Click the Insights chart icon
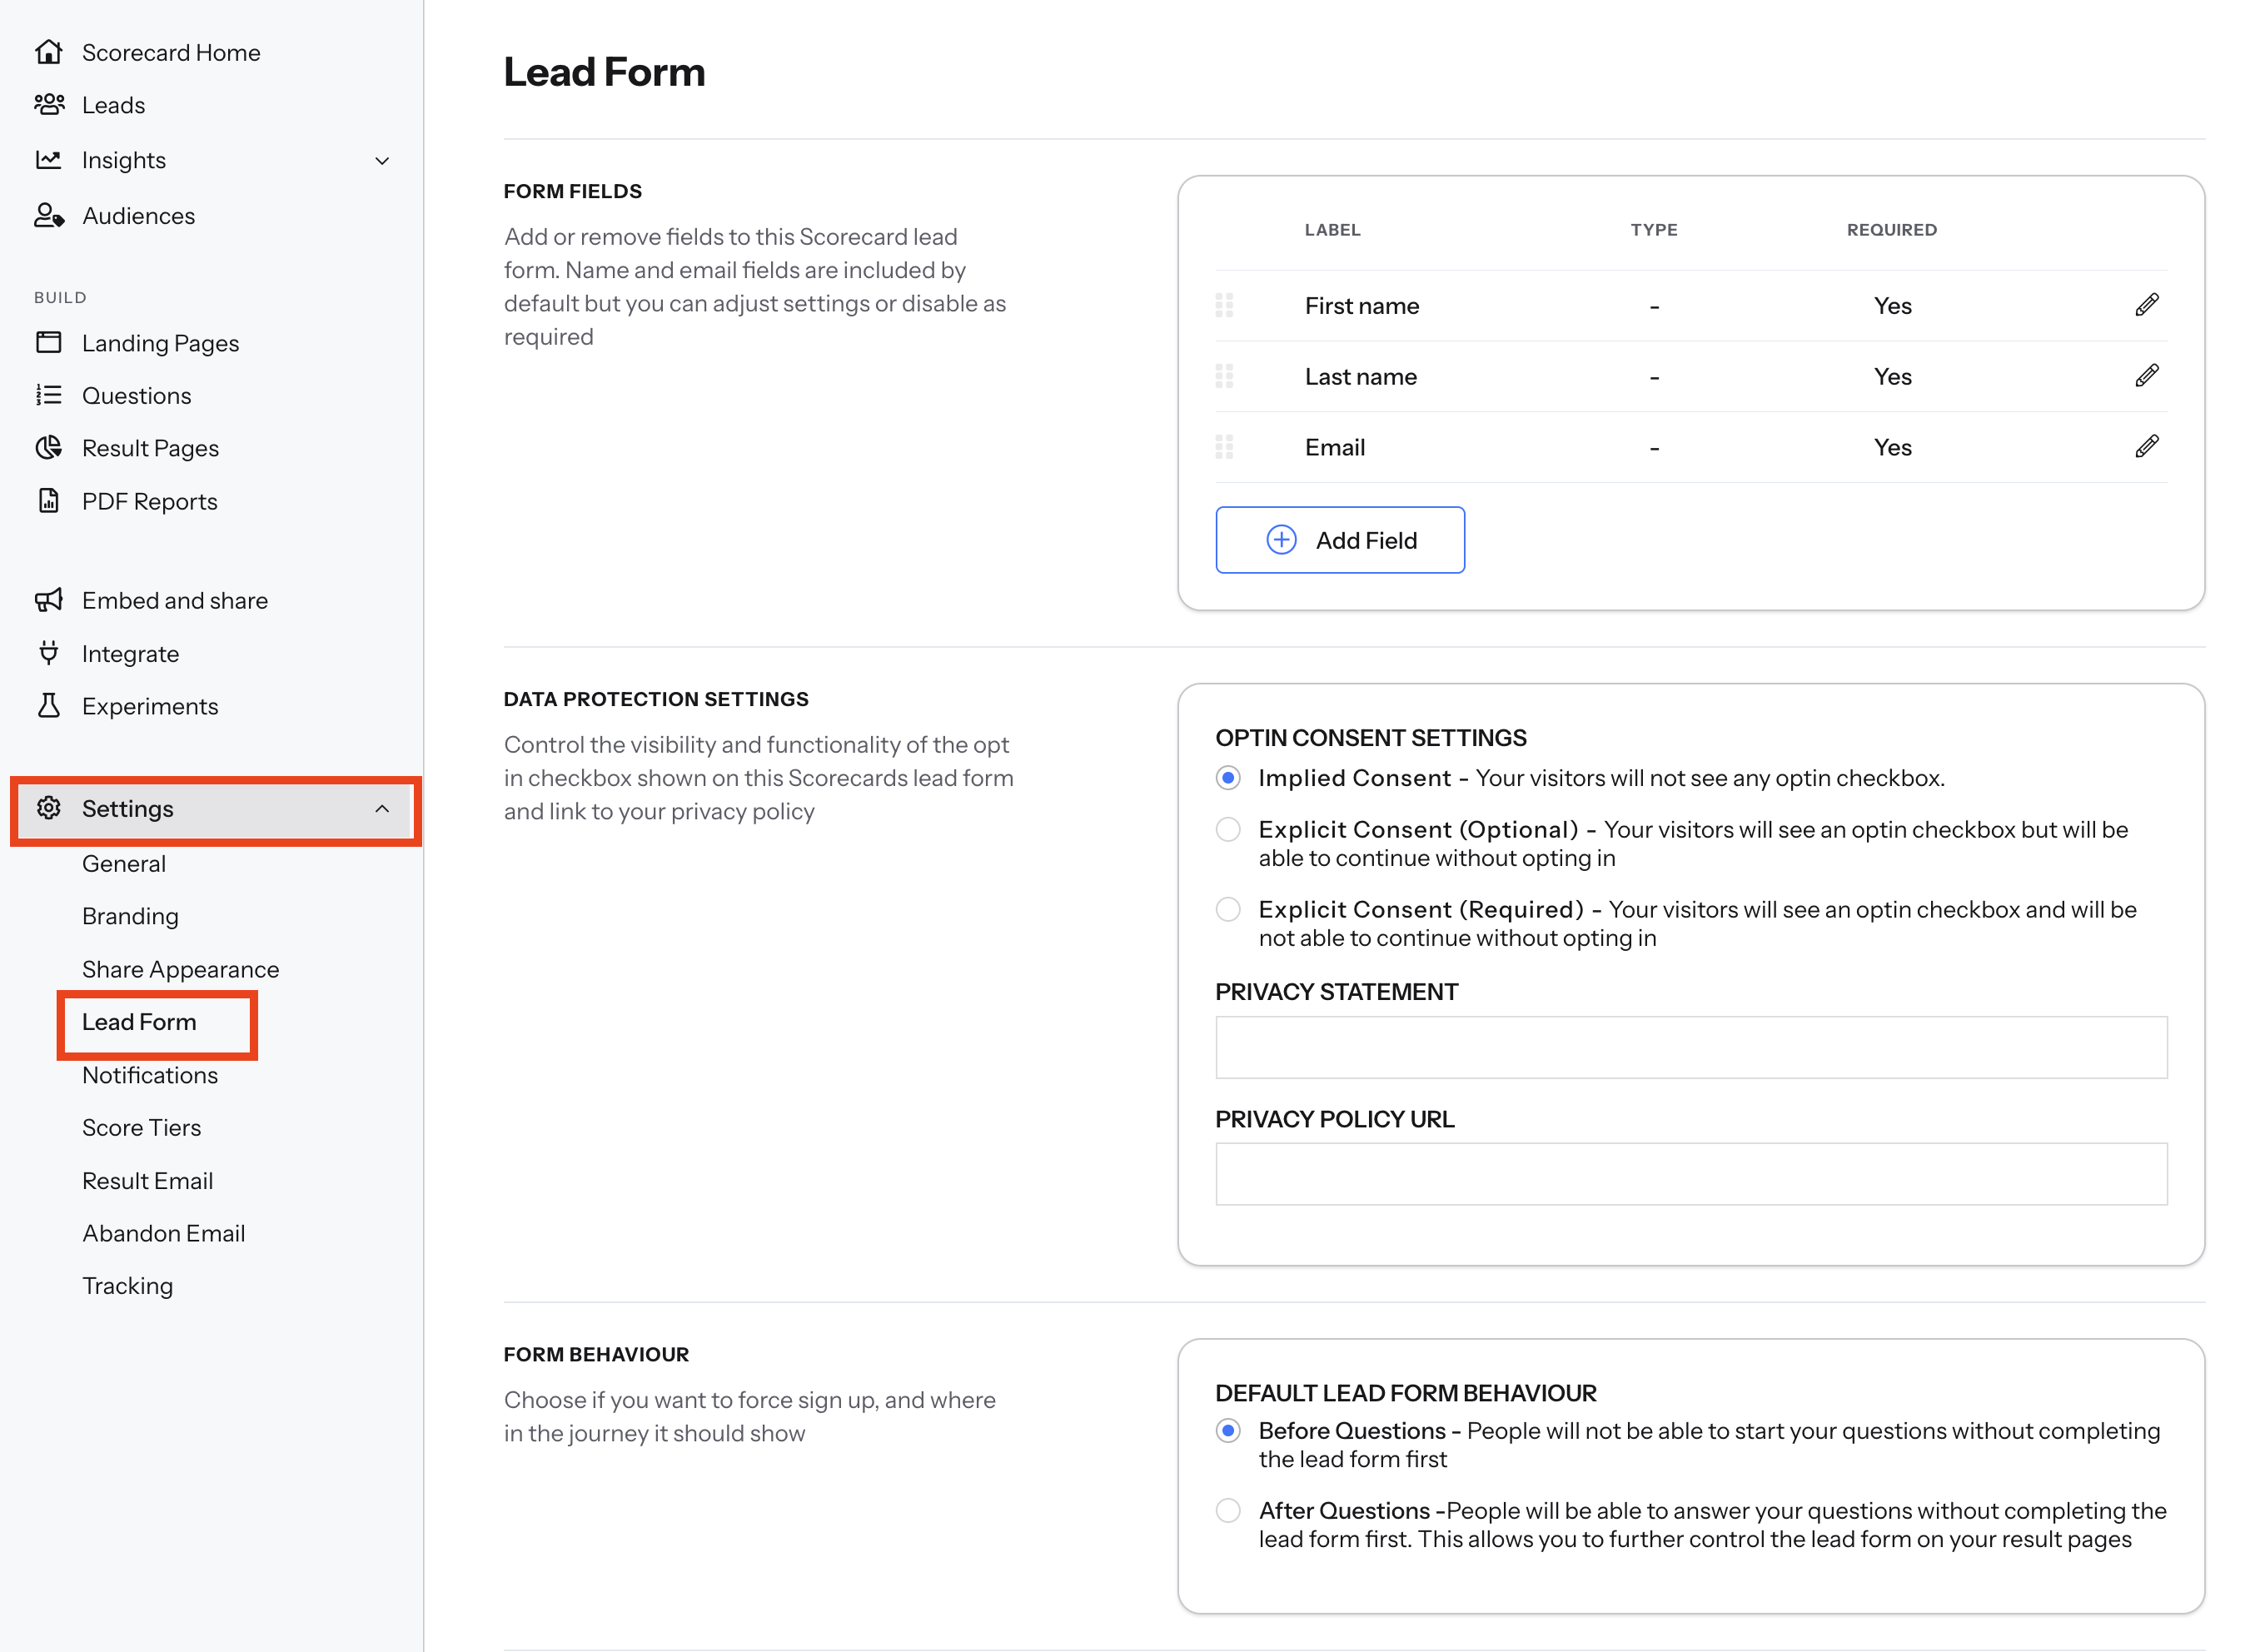 (x=48, y=160)
